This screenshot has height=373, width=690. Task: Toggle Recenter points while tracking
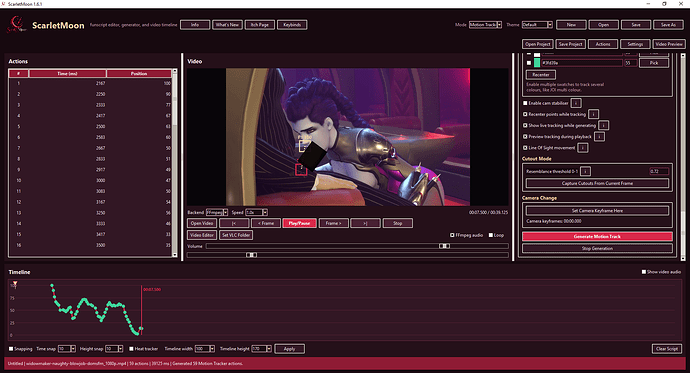[525, 114]
